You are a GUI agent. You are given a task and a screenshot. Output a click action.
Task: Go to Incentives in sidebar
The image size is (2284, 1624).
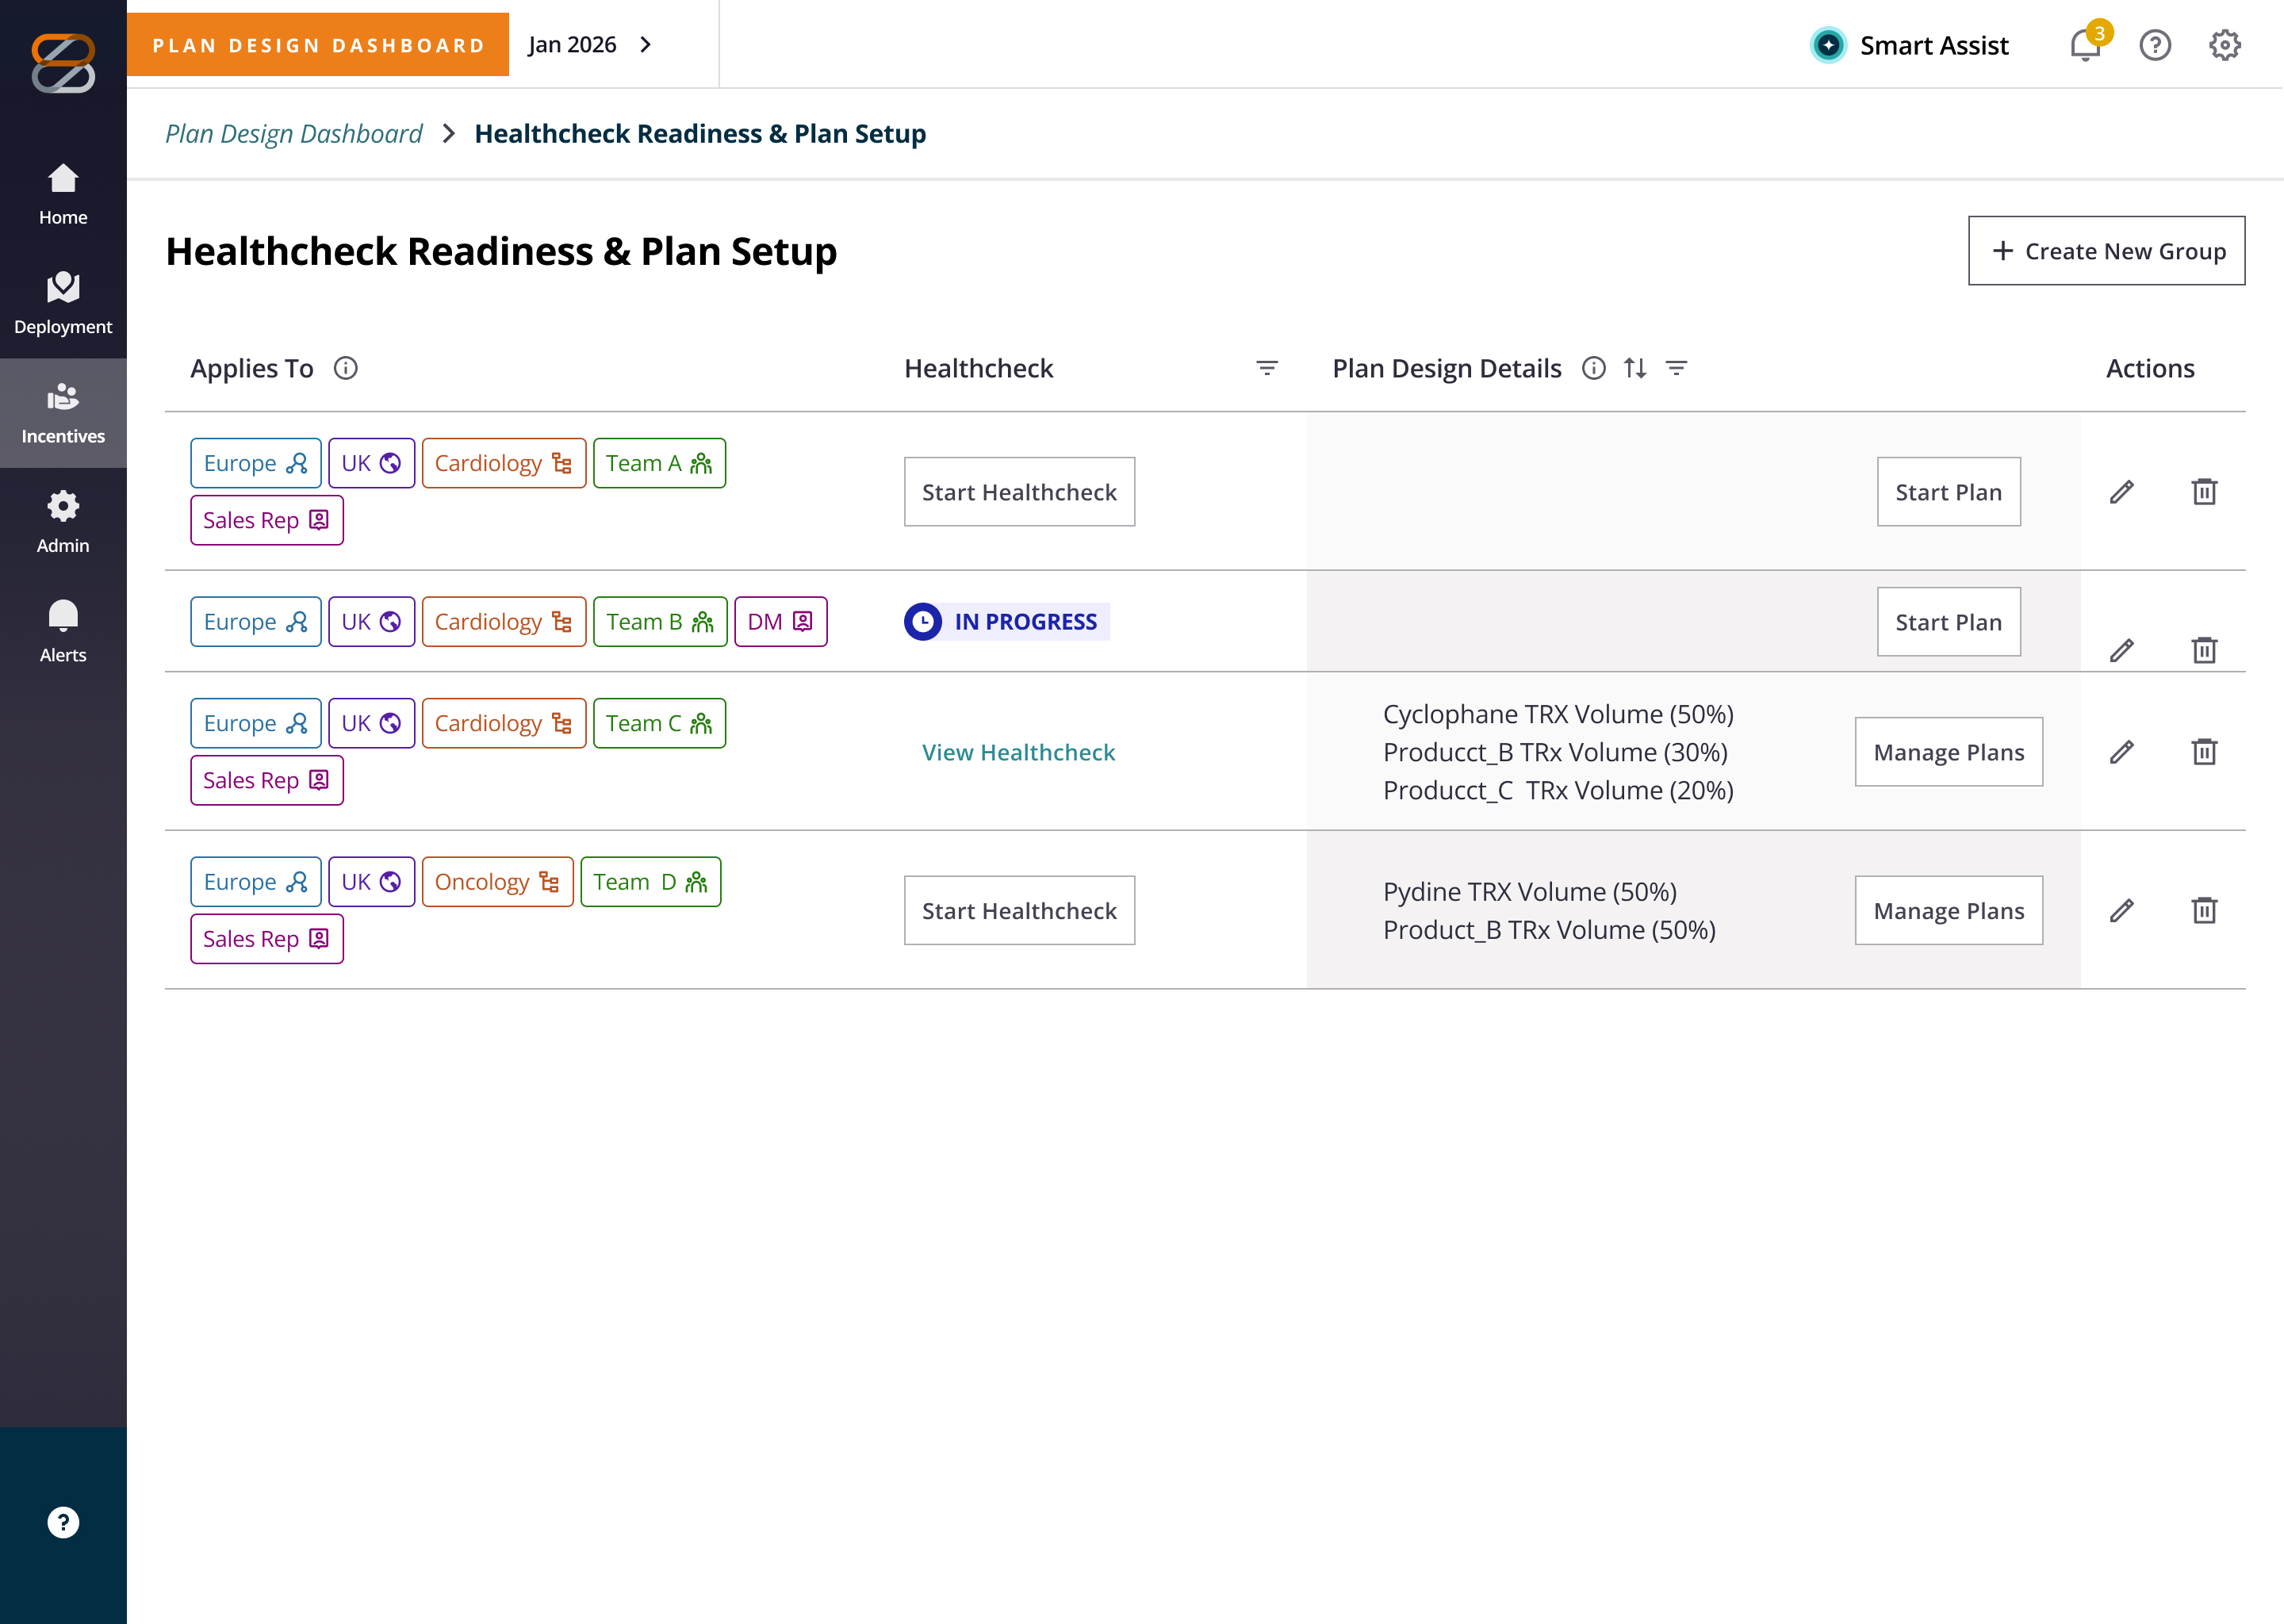point(63,413)
